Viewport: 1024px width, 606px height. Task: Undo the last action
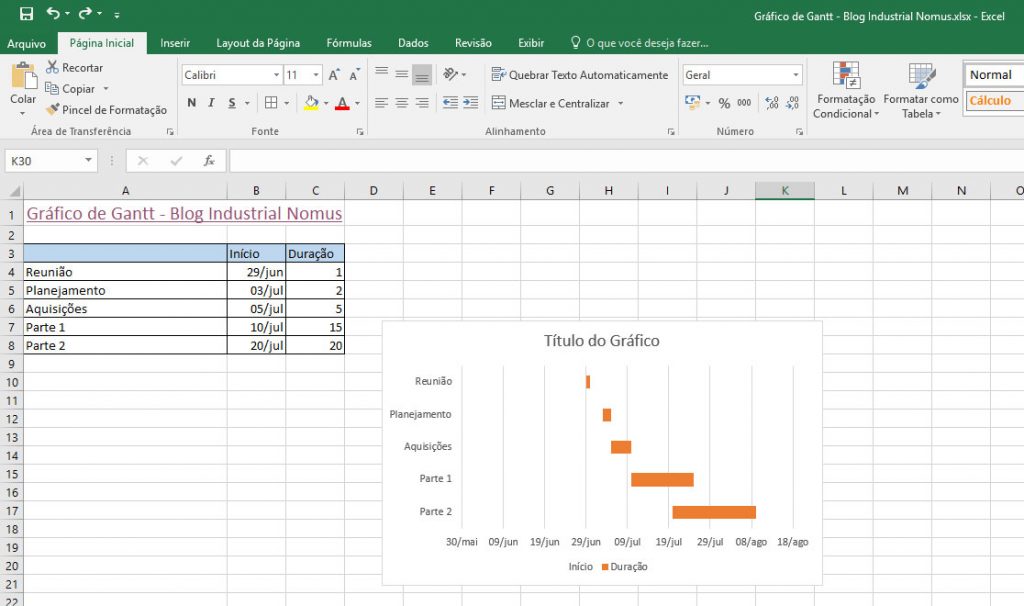click(x=54, y=13)
